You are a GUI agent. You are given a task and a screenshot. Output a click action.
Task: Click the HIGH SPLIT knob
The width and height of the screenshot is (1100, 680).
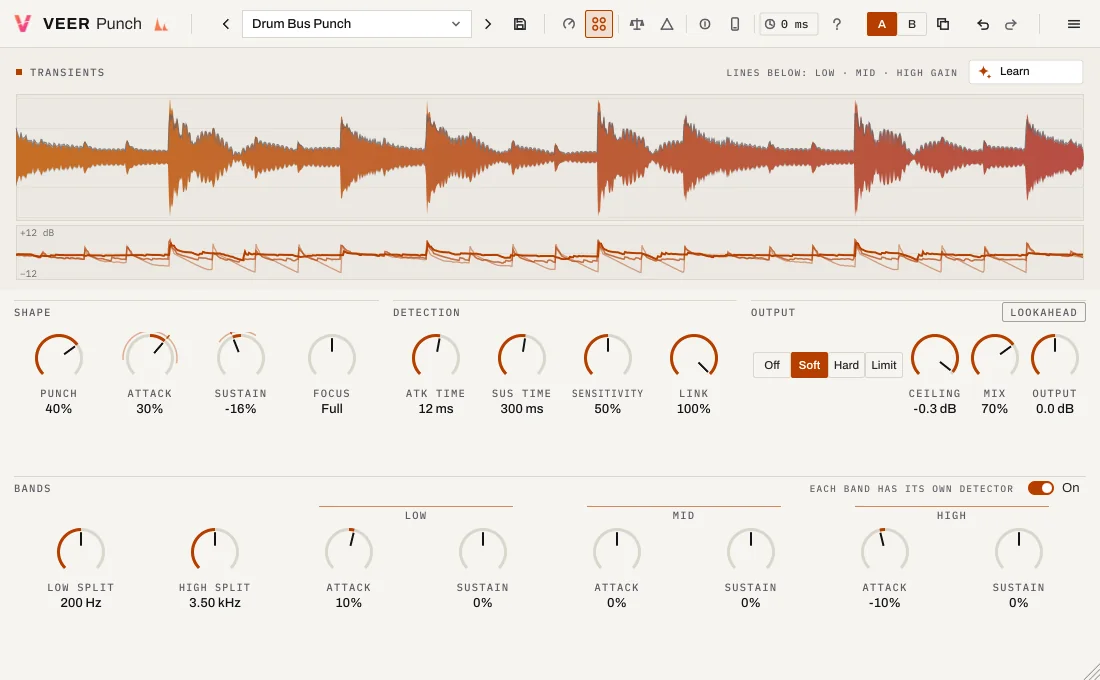[215, 551]
